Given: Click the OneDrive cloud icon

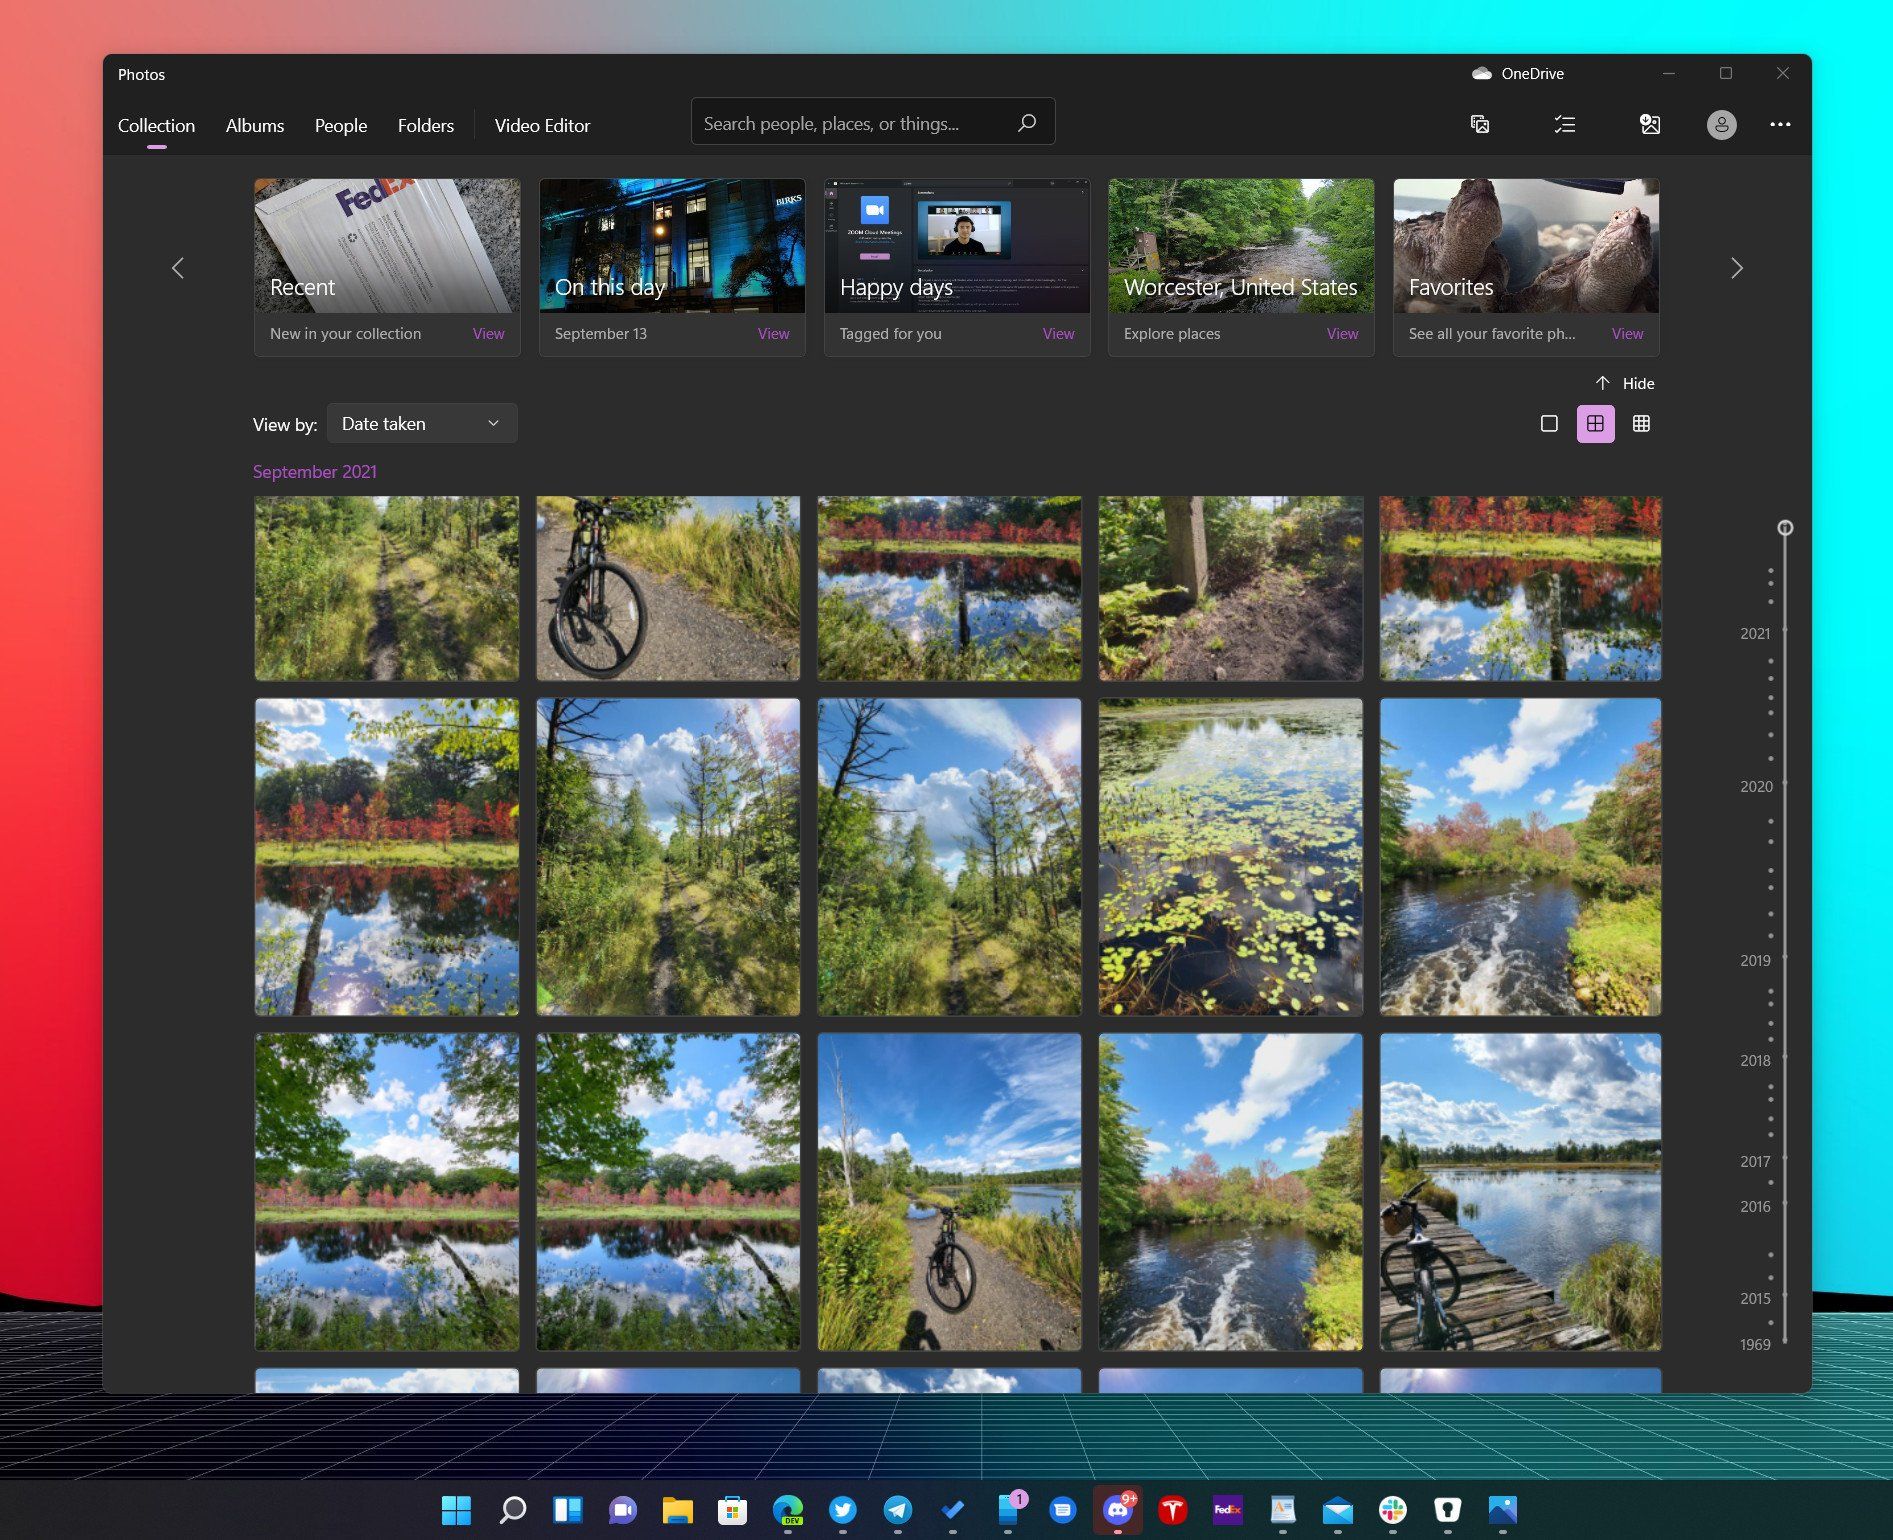Looking at the screenshot, I should pyautogui.click(x=1480, y=73).
